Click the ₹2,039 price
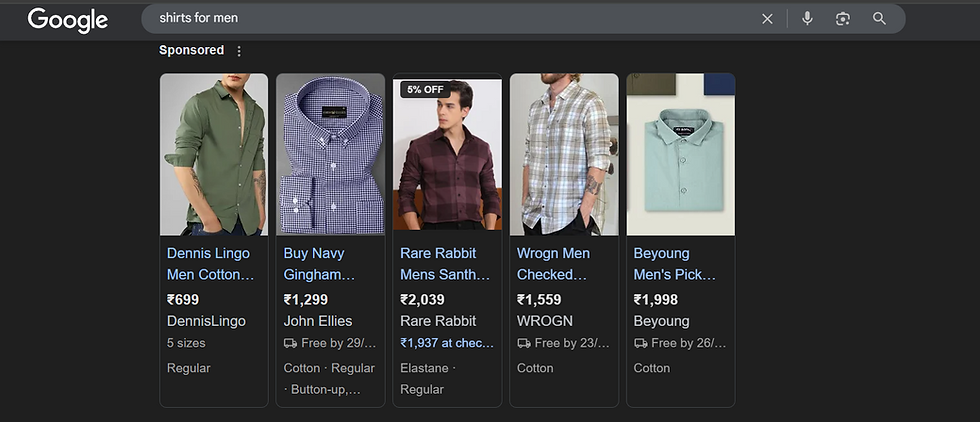Viewport: 980px width, 422px height. (x=422, y=300)
